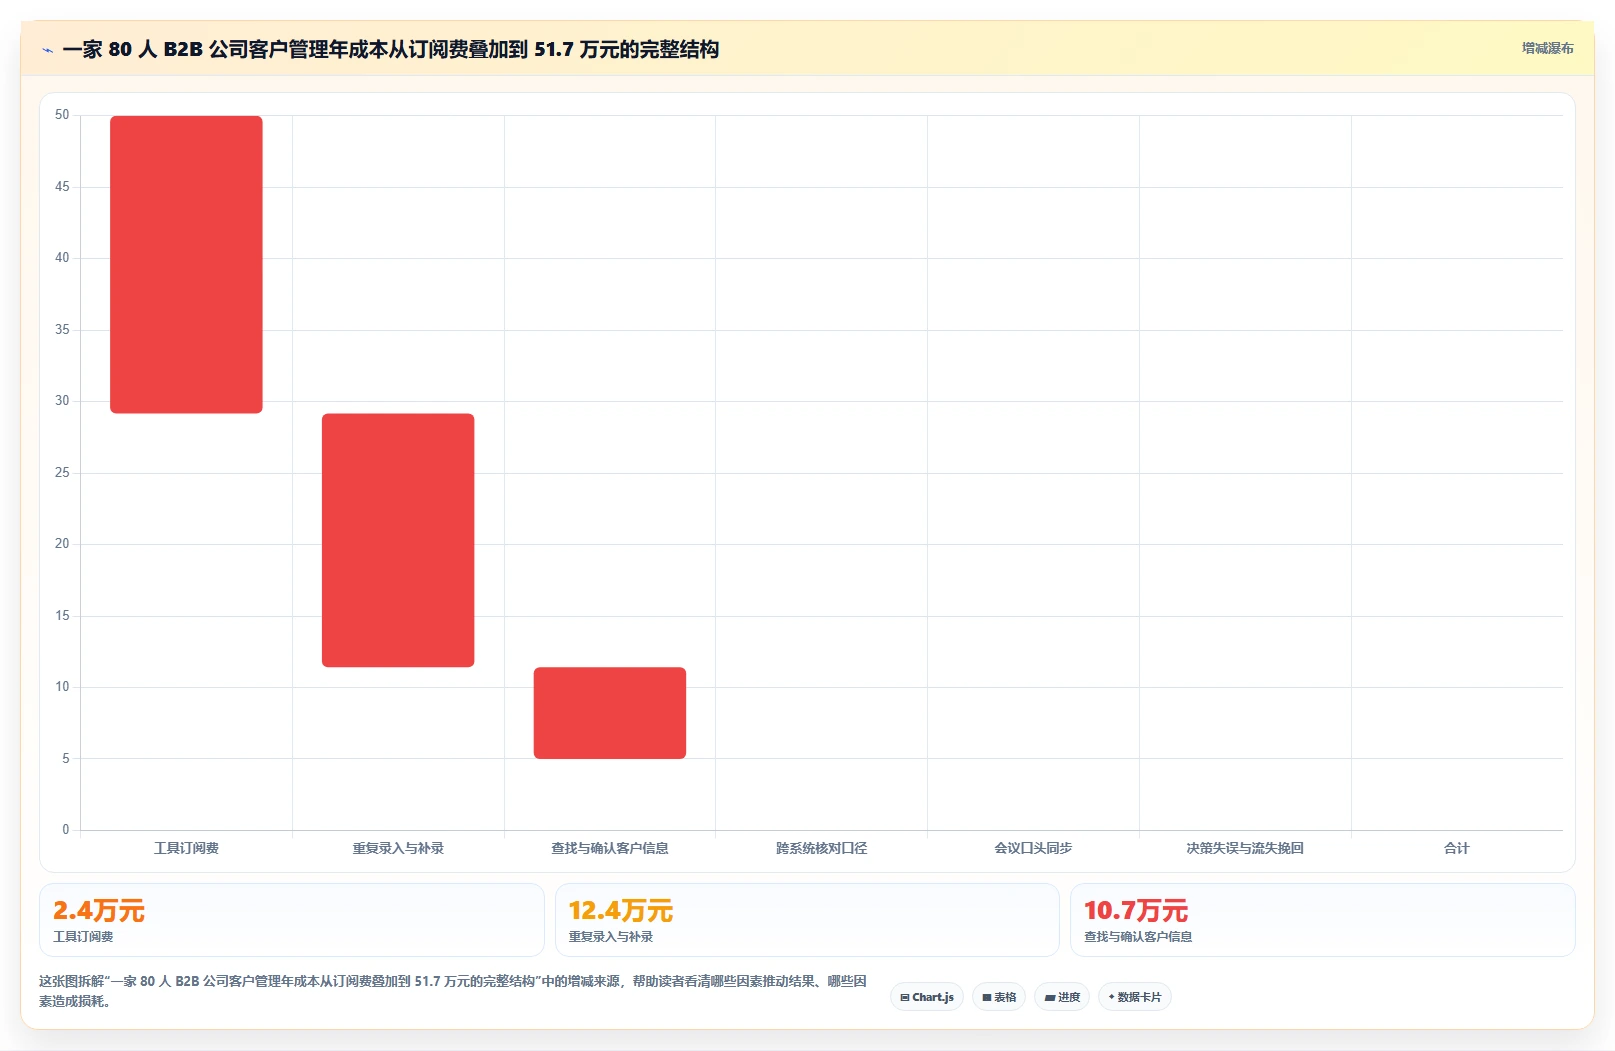
Task: Click the 会议口头同步 x-axis label
Action: pos(1033,848)
